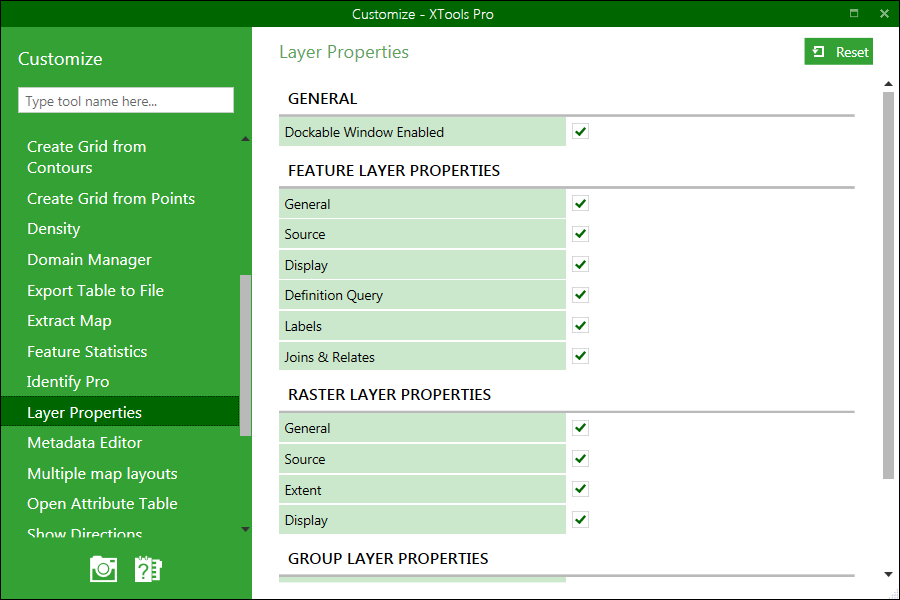Toggle the Labels checkbox
The width and height of the screenshot is (900, 600).
[x=580, y=326]
